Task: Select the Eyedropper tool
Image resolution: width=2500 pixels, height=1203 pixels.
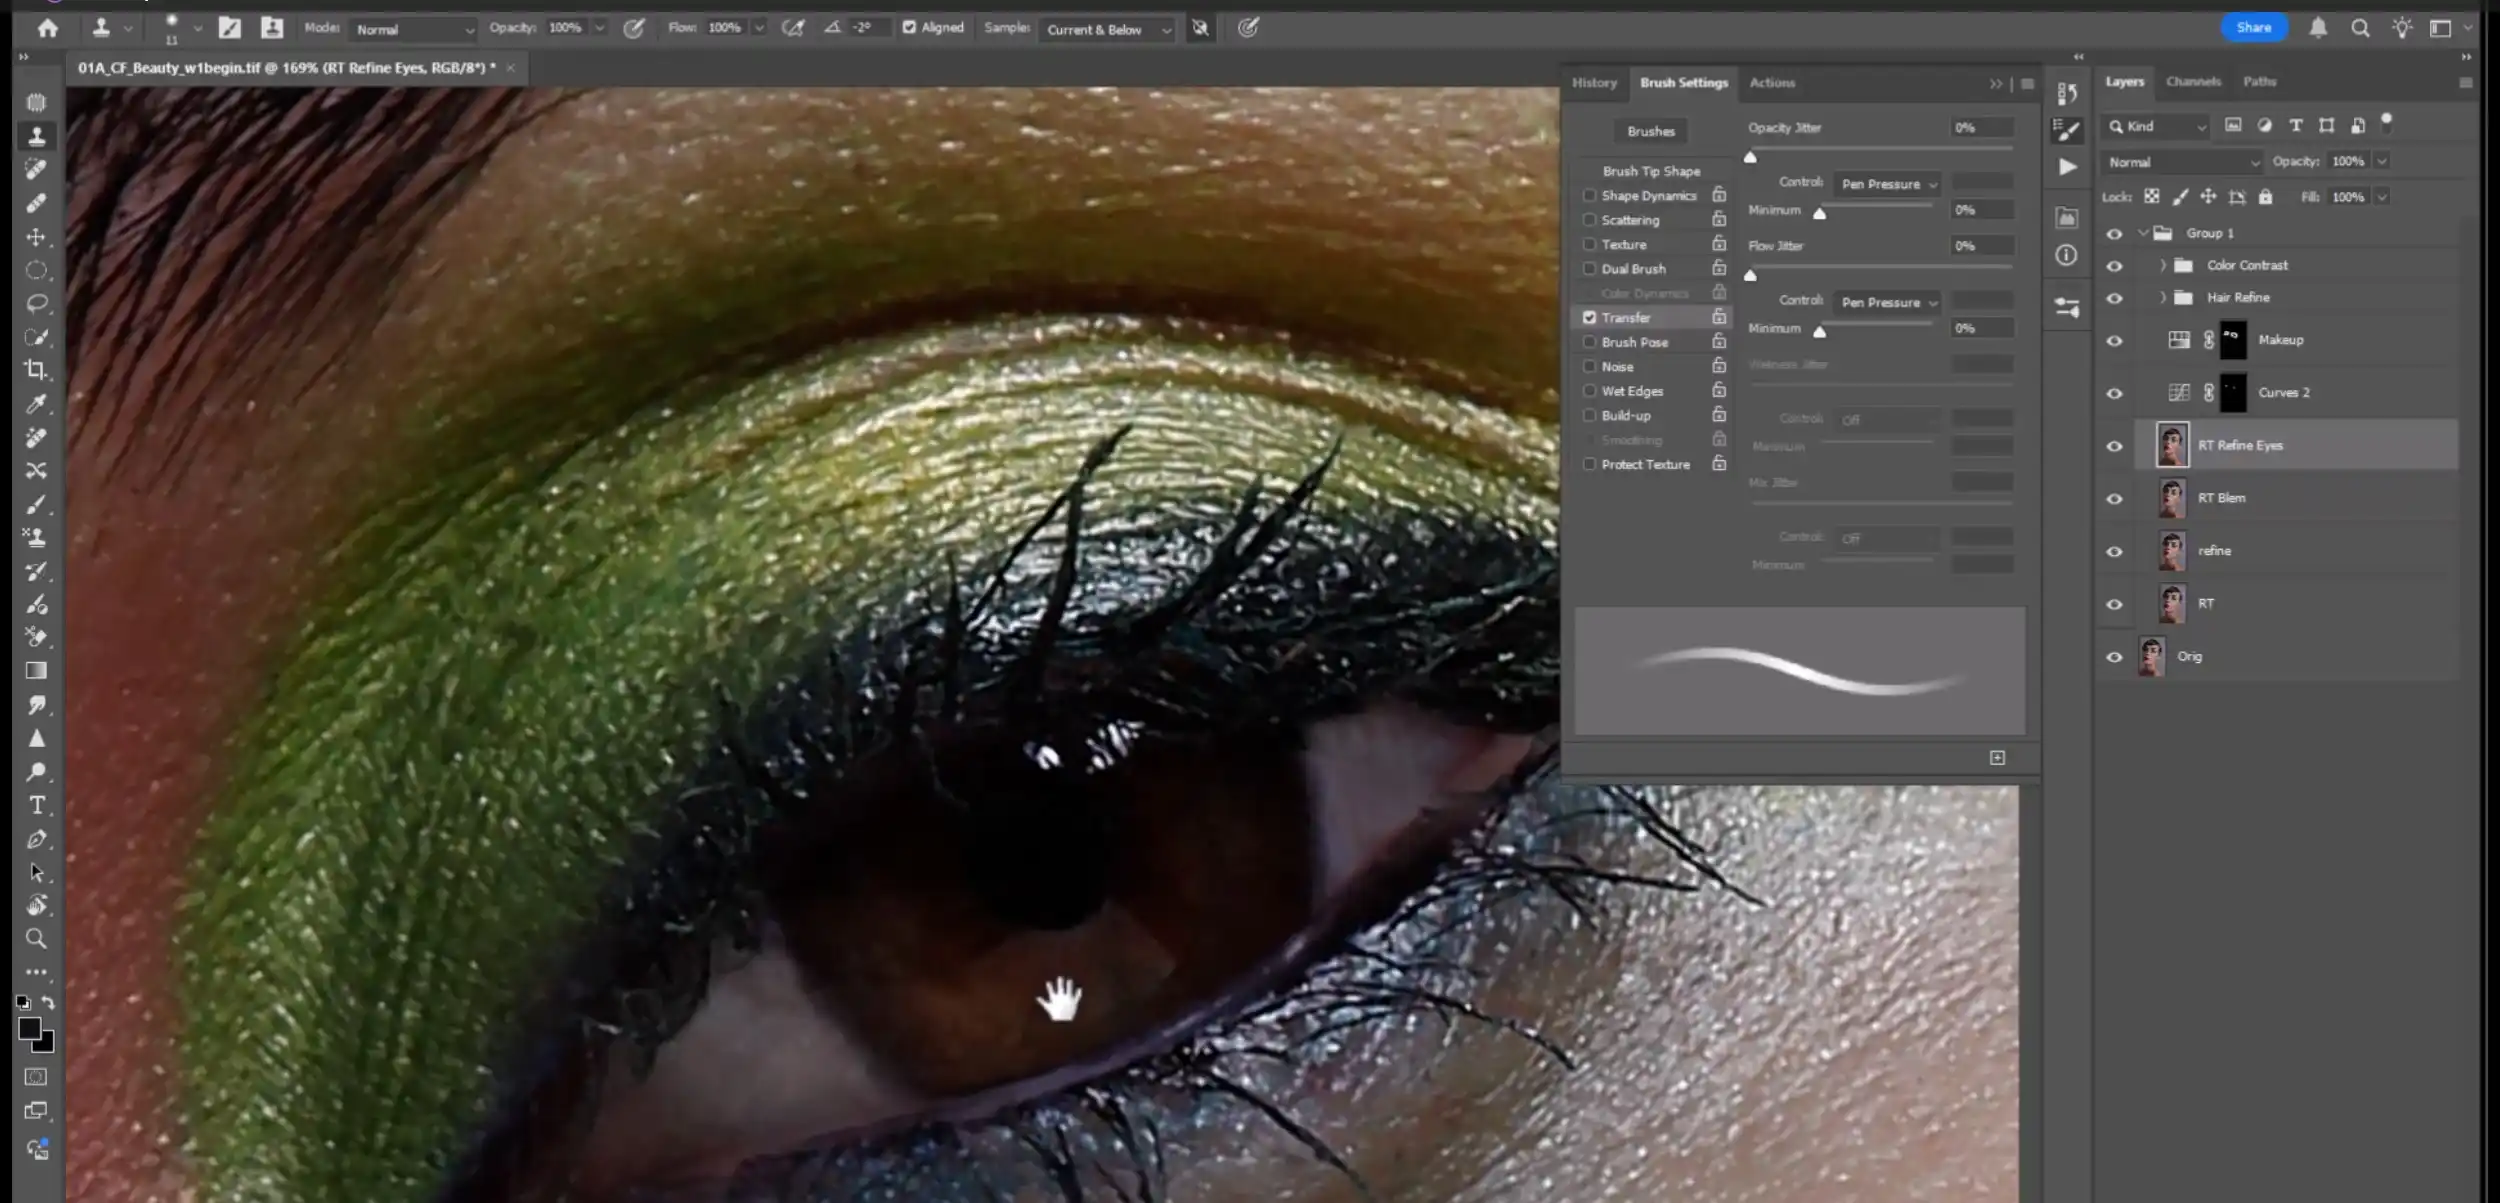Action: pos(36,404)
